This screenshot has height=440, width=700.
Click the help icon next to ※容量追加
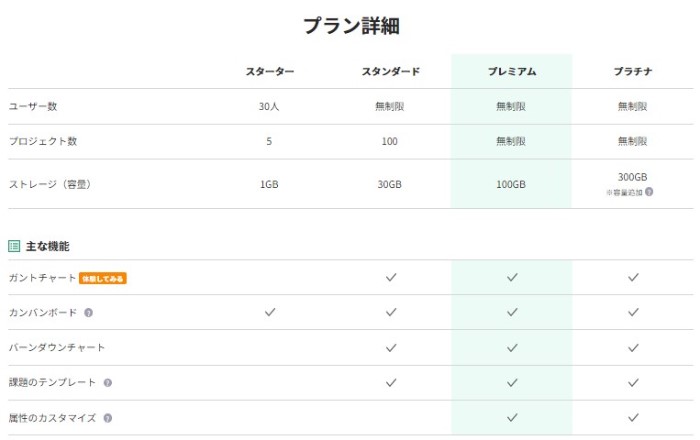[649, 191]
